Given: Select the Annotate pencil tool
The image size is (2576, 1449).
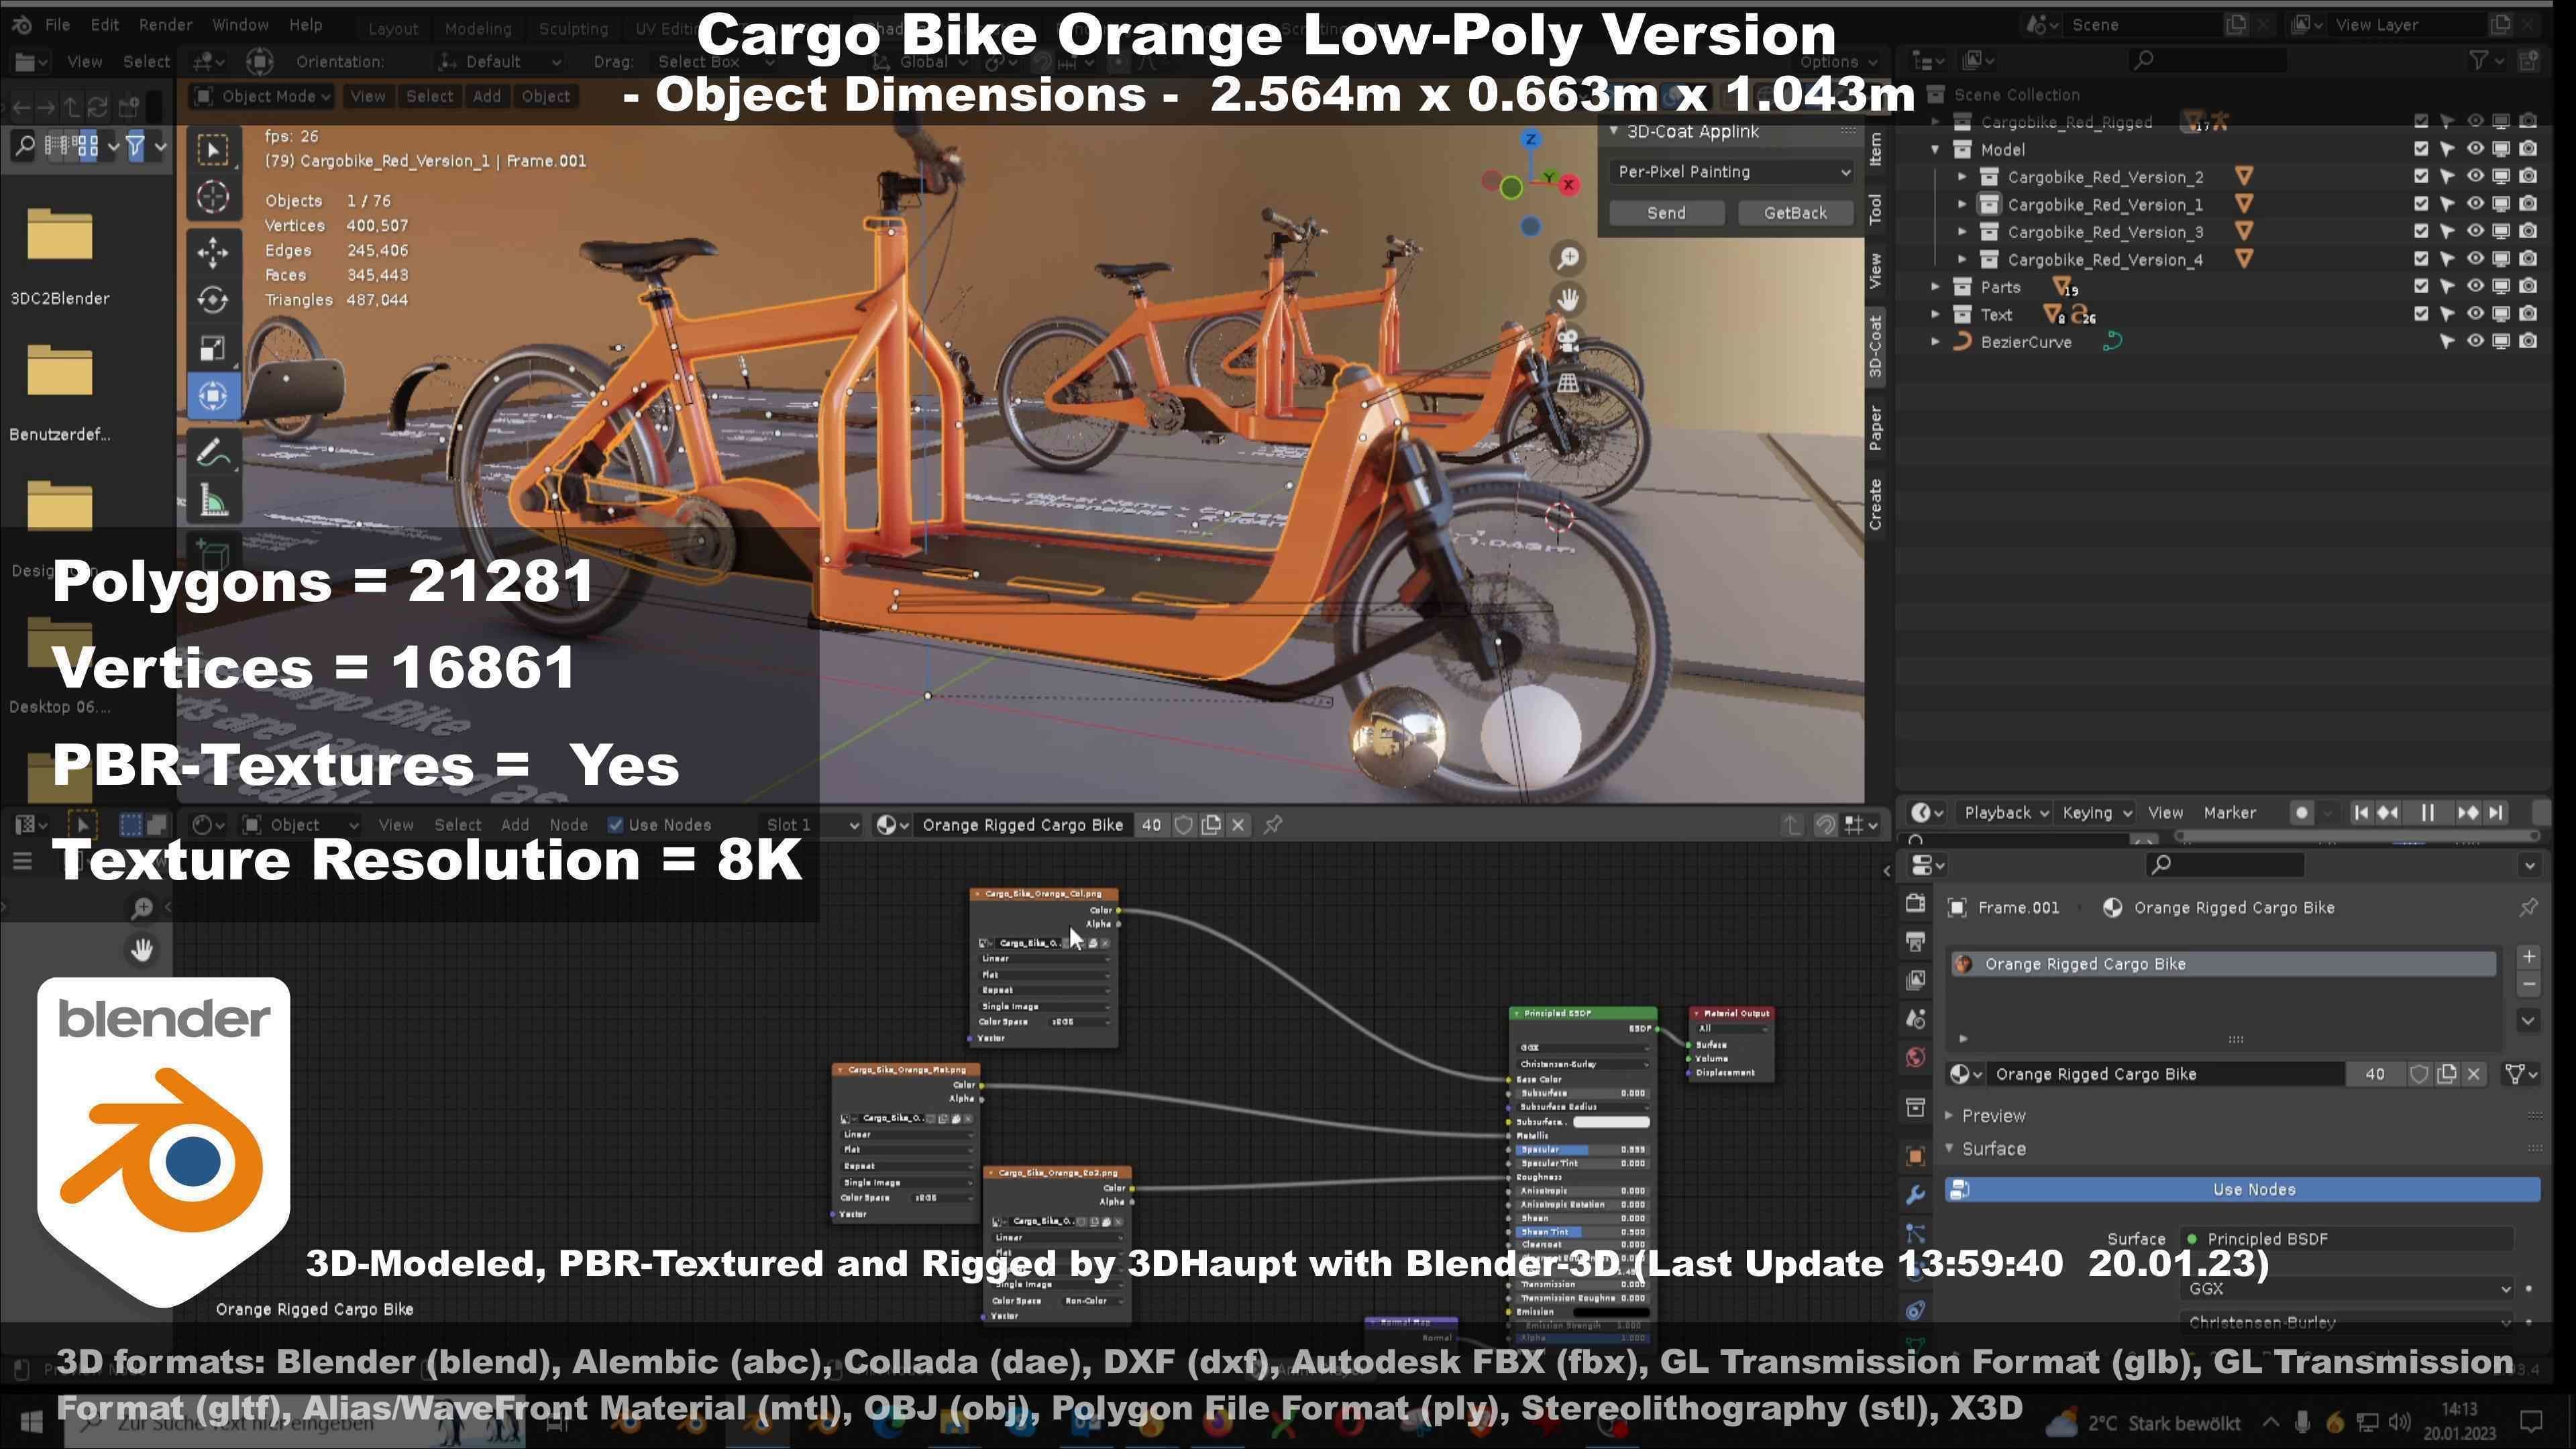Looking at the screenshot, I should pos(212,453).
